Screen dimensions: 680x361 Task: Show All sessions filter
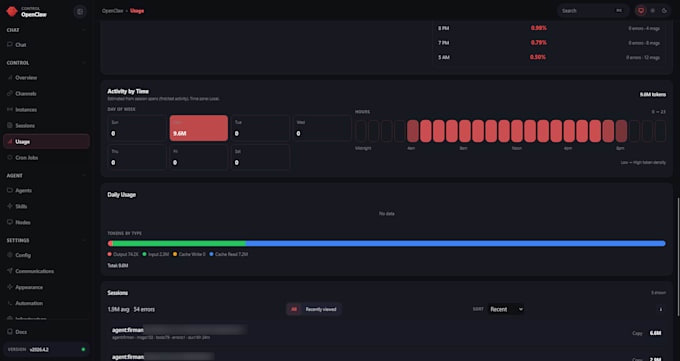294,309
